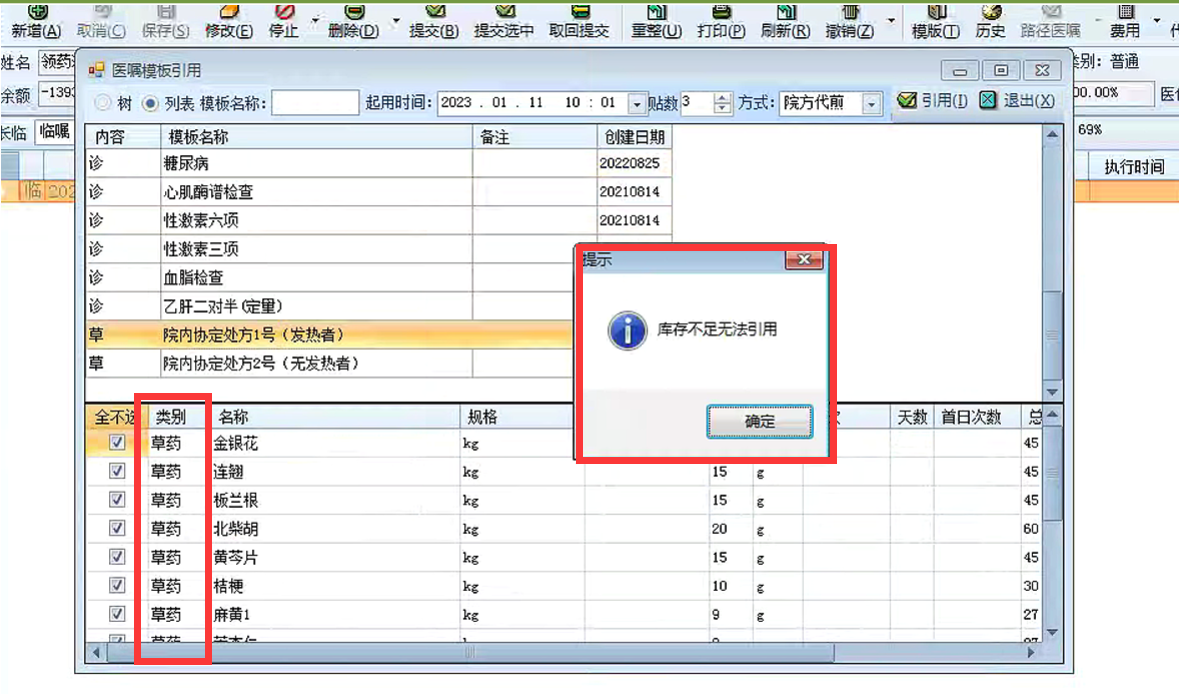Click the 执行时间 column header in main window
The width and height of the screenshot is (1179, 694).
1134,167
